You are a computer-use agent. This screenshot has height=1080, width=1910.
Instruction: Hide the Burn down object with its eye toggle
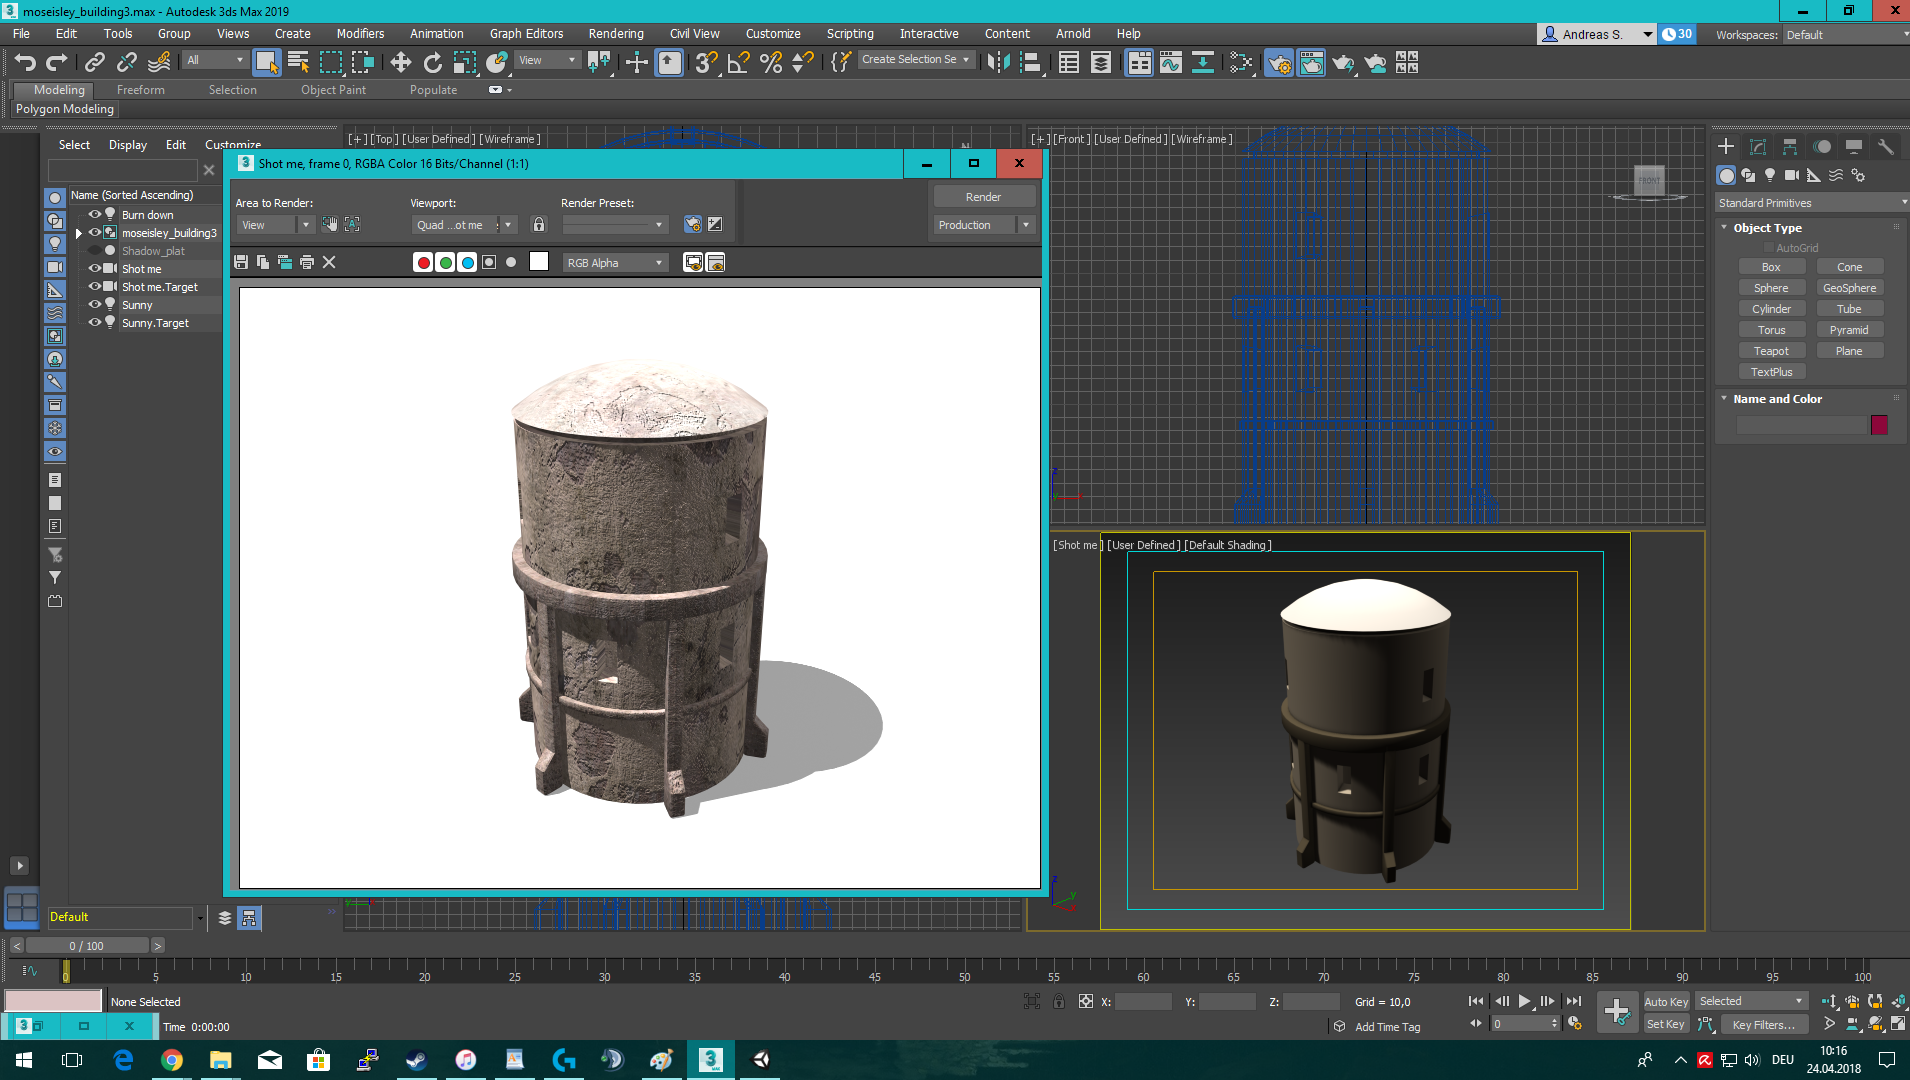click(x=95, y=214)
